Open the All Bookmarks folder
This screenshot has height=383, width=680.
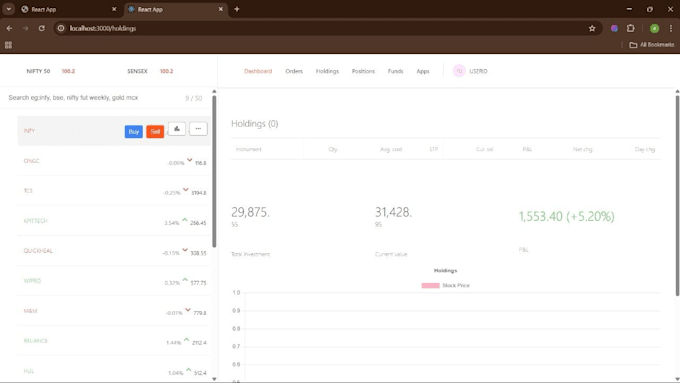(x=652, y=45)
